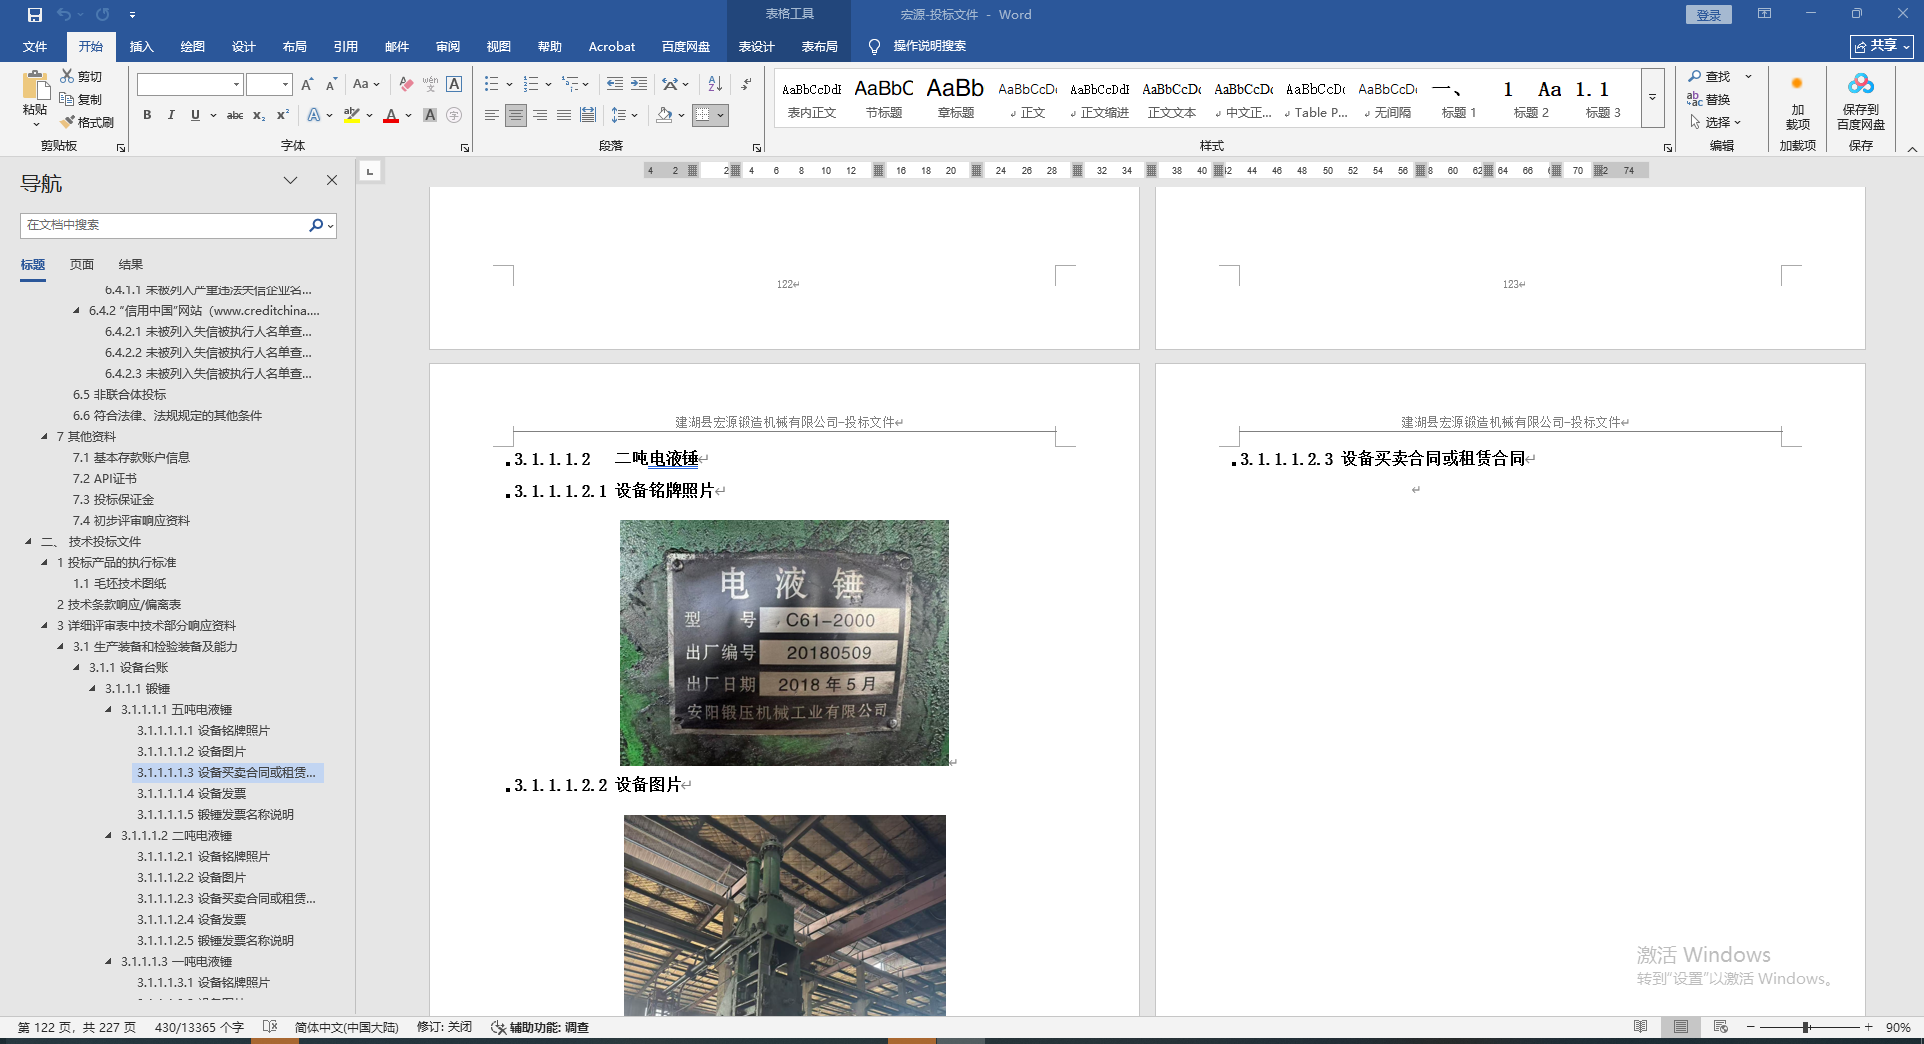Click the bullet list icon

coord(491,84)
